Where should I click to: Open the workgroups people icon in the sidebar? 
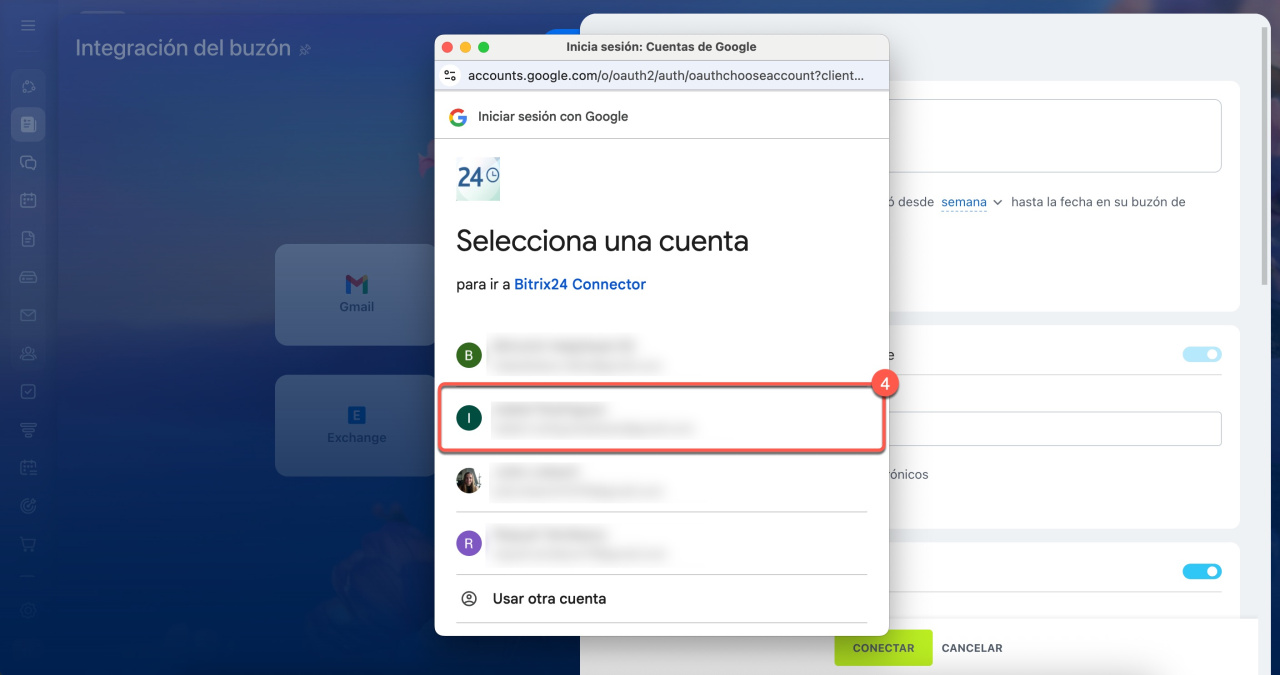click(28, 353)
